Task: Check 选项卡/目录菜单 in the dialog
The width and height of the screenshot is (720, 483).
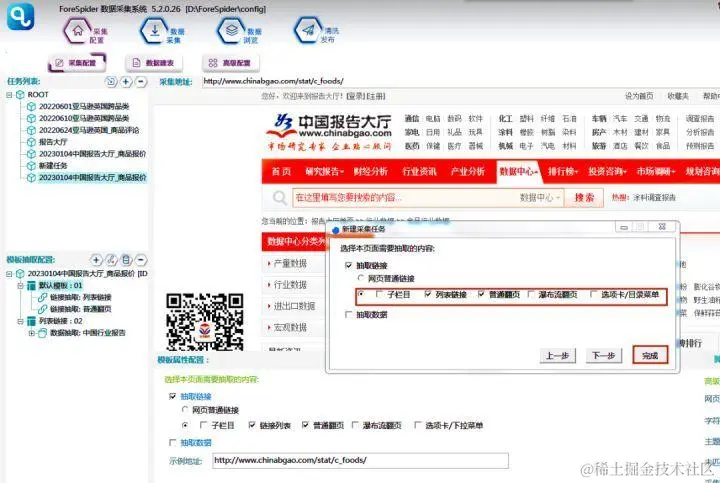Action: (594, 294)
